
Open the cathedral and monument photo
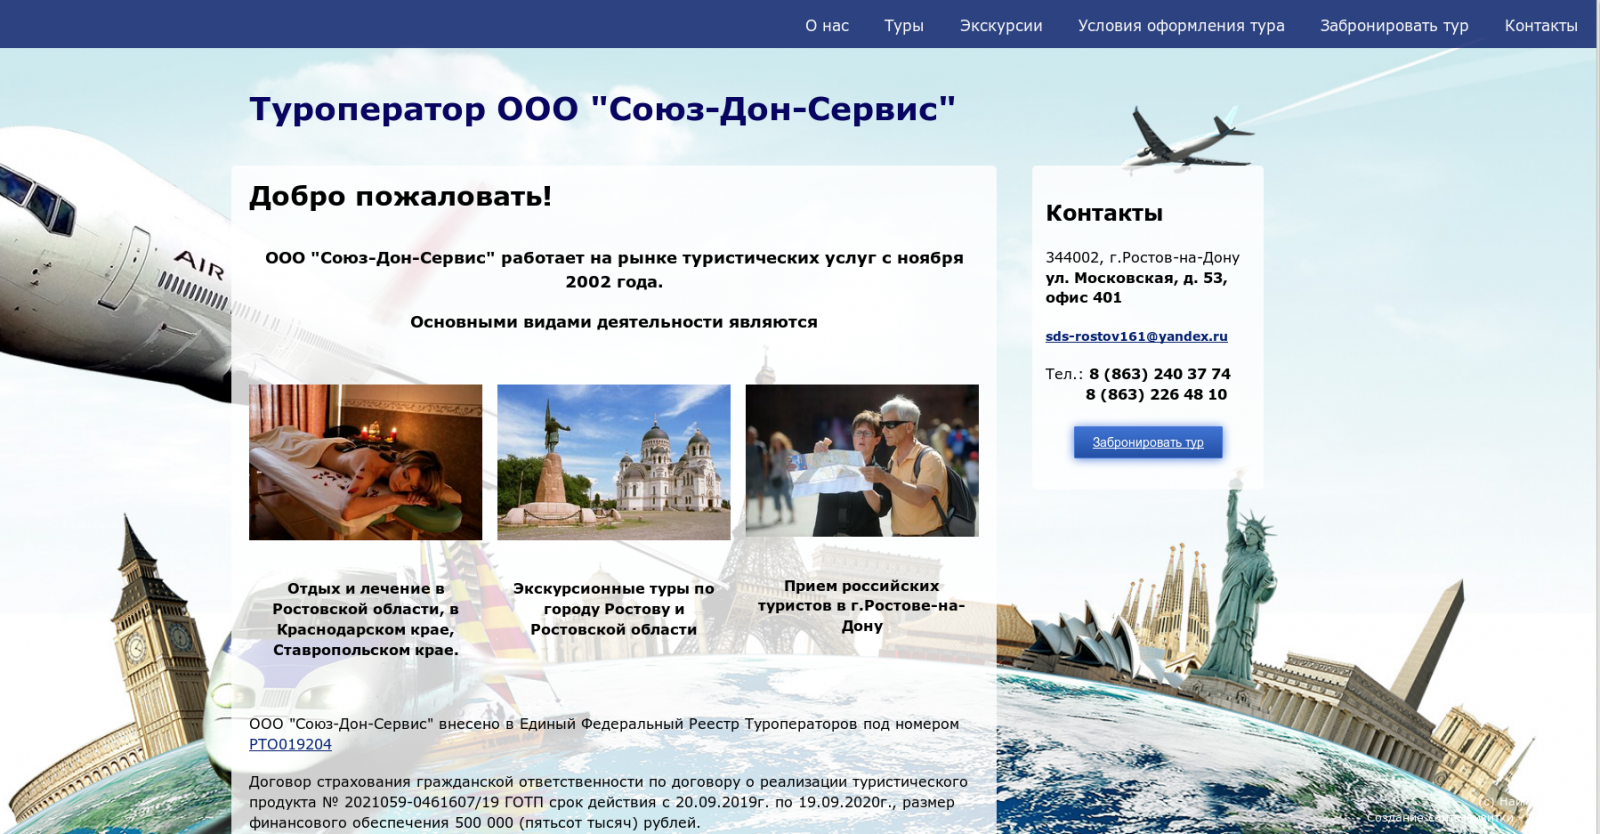point(614,462)
